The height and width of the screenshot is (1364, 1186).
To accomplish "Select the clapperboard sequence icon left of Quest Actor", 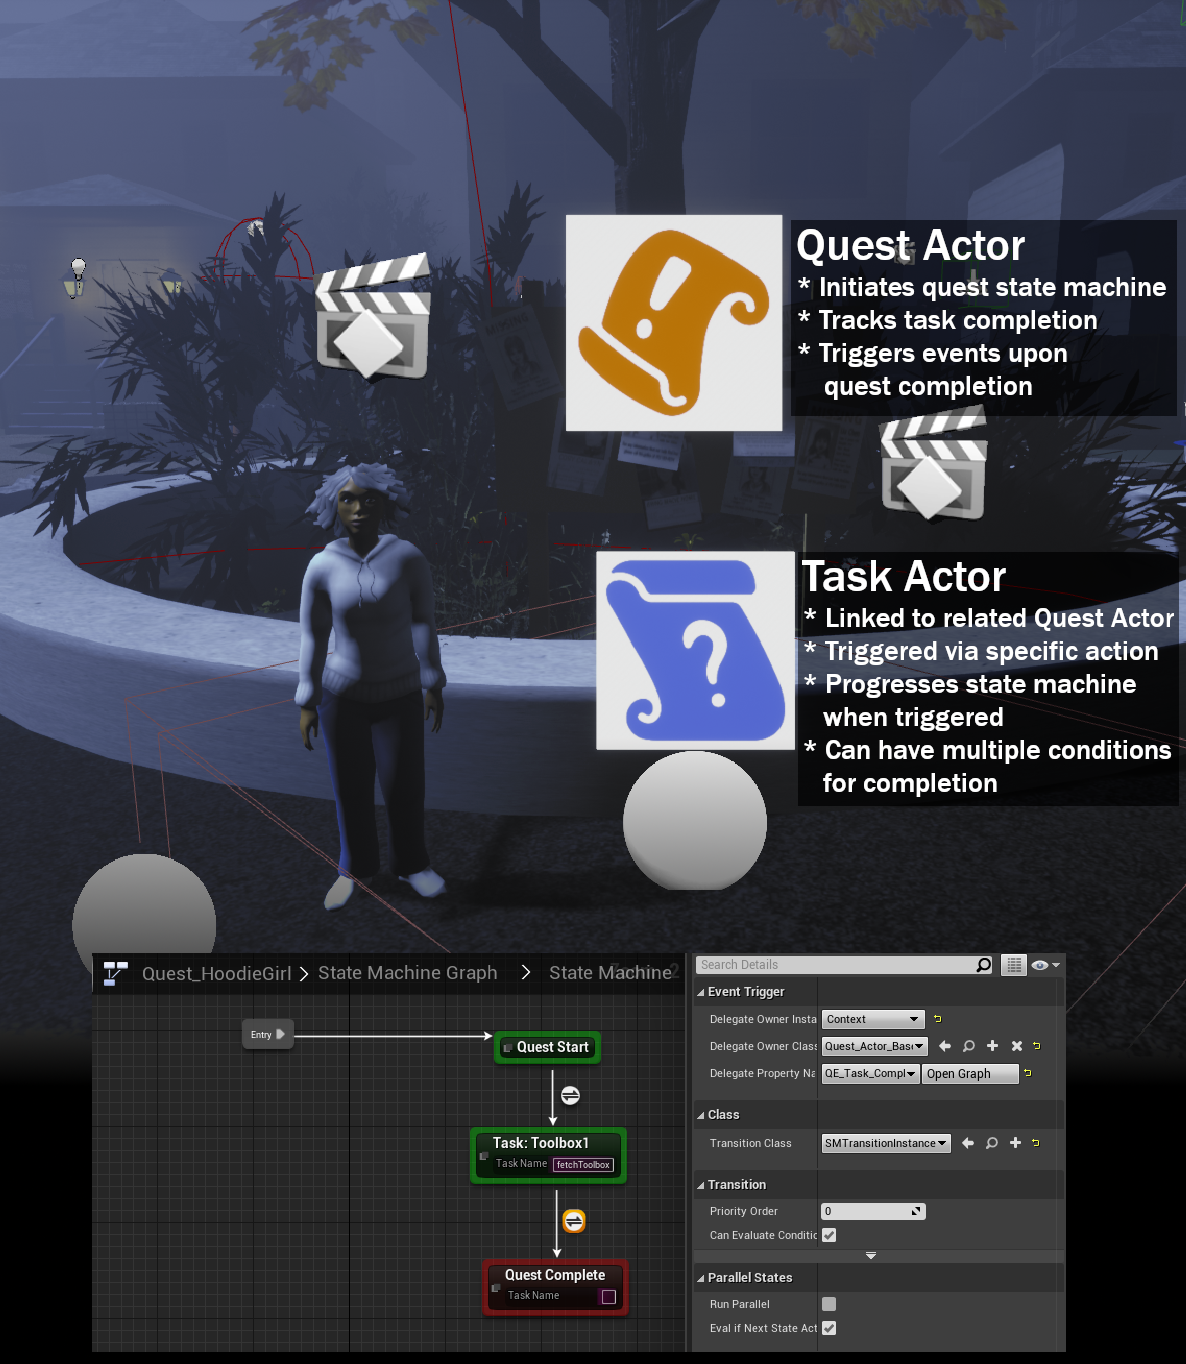I will (373, 317).
